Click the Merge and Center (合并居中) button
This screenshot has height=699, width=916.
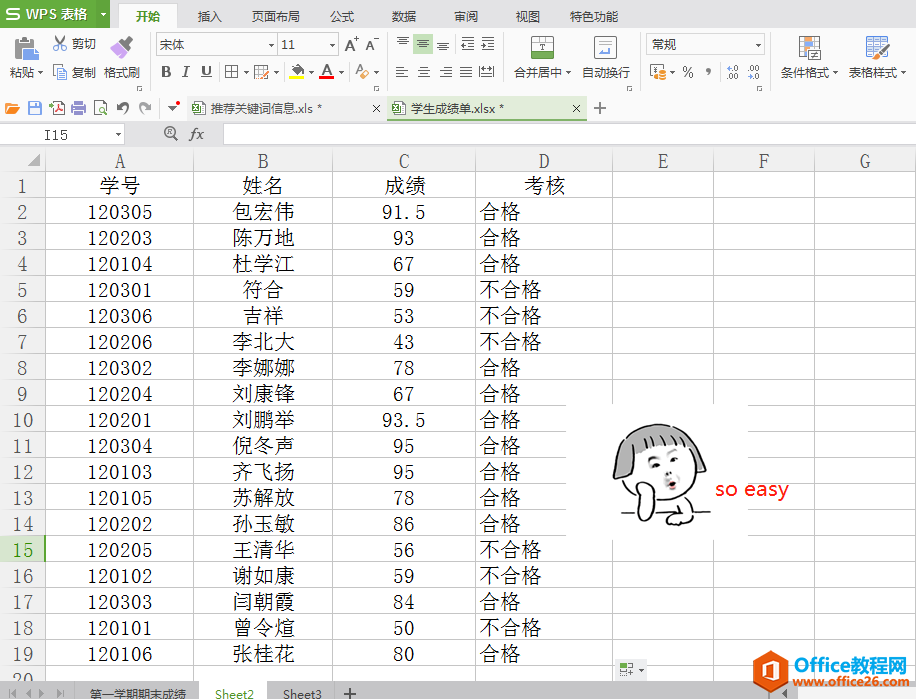point(542,57)
